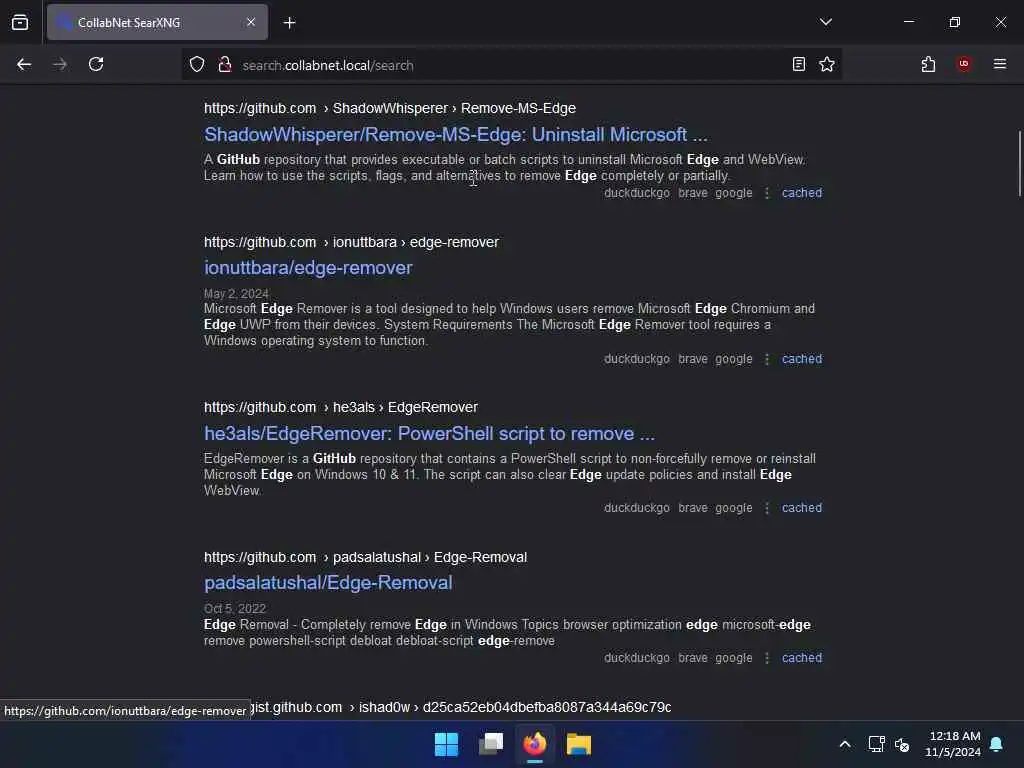Viewport: 1024px width, 768px height.
Task: Bookmark this page with star icon
Action: [x=827, y=64]
